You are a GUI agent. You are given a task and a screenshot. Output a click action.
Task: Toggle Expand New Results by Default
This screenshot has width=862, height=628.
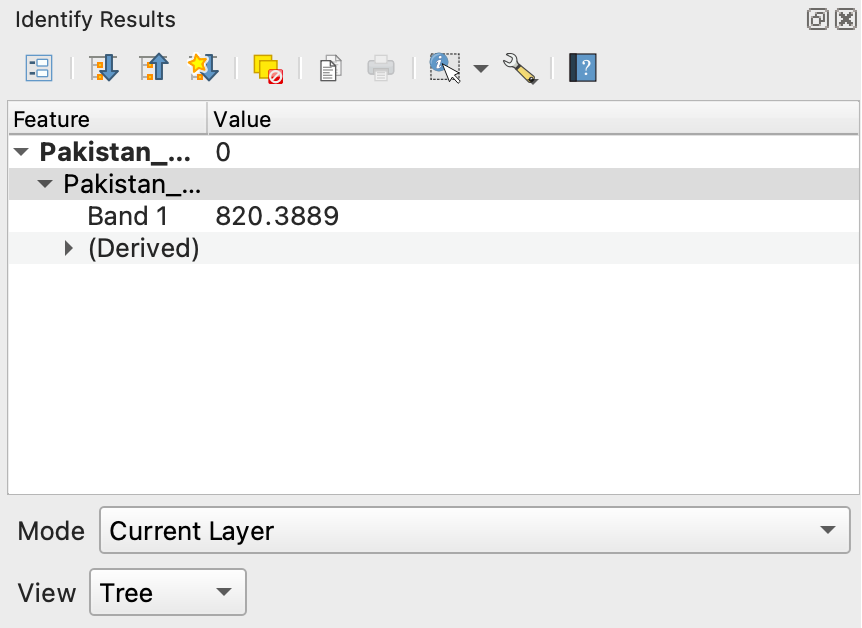[203, 68]
